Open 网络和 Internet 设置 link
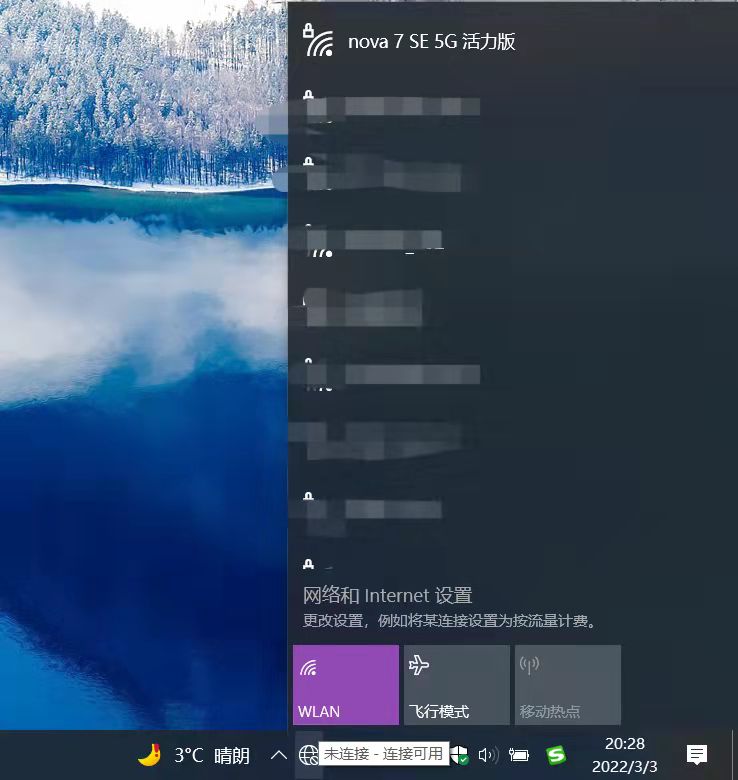Image resolution: width=738 pixels, height=780 pixels. 387,595
